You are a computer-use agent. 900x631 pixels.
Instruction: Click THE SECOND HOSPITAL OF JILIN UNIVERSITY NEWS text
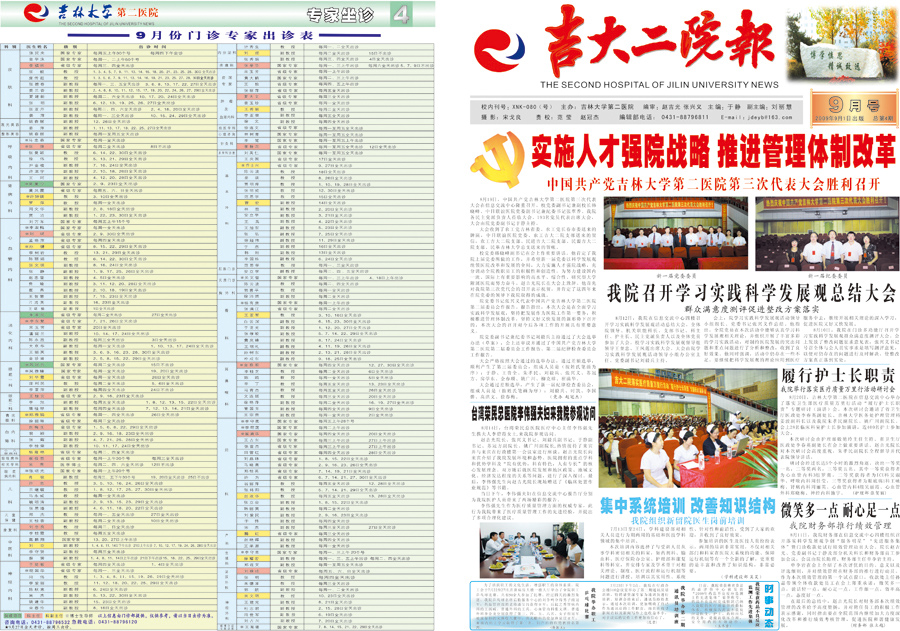pos(660,85)
